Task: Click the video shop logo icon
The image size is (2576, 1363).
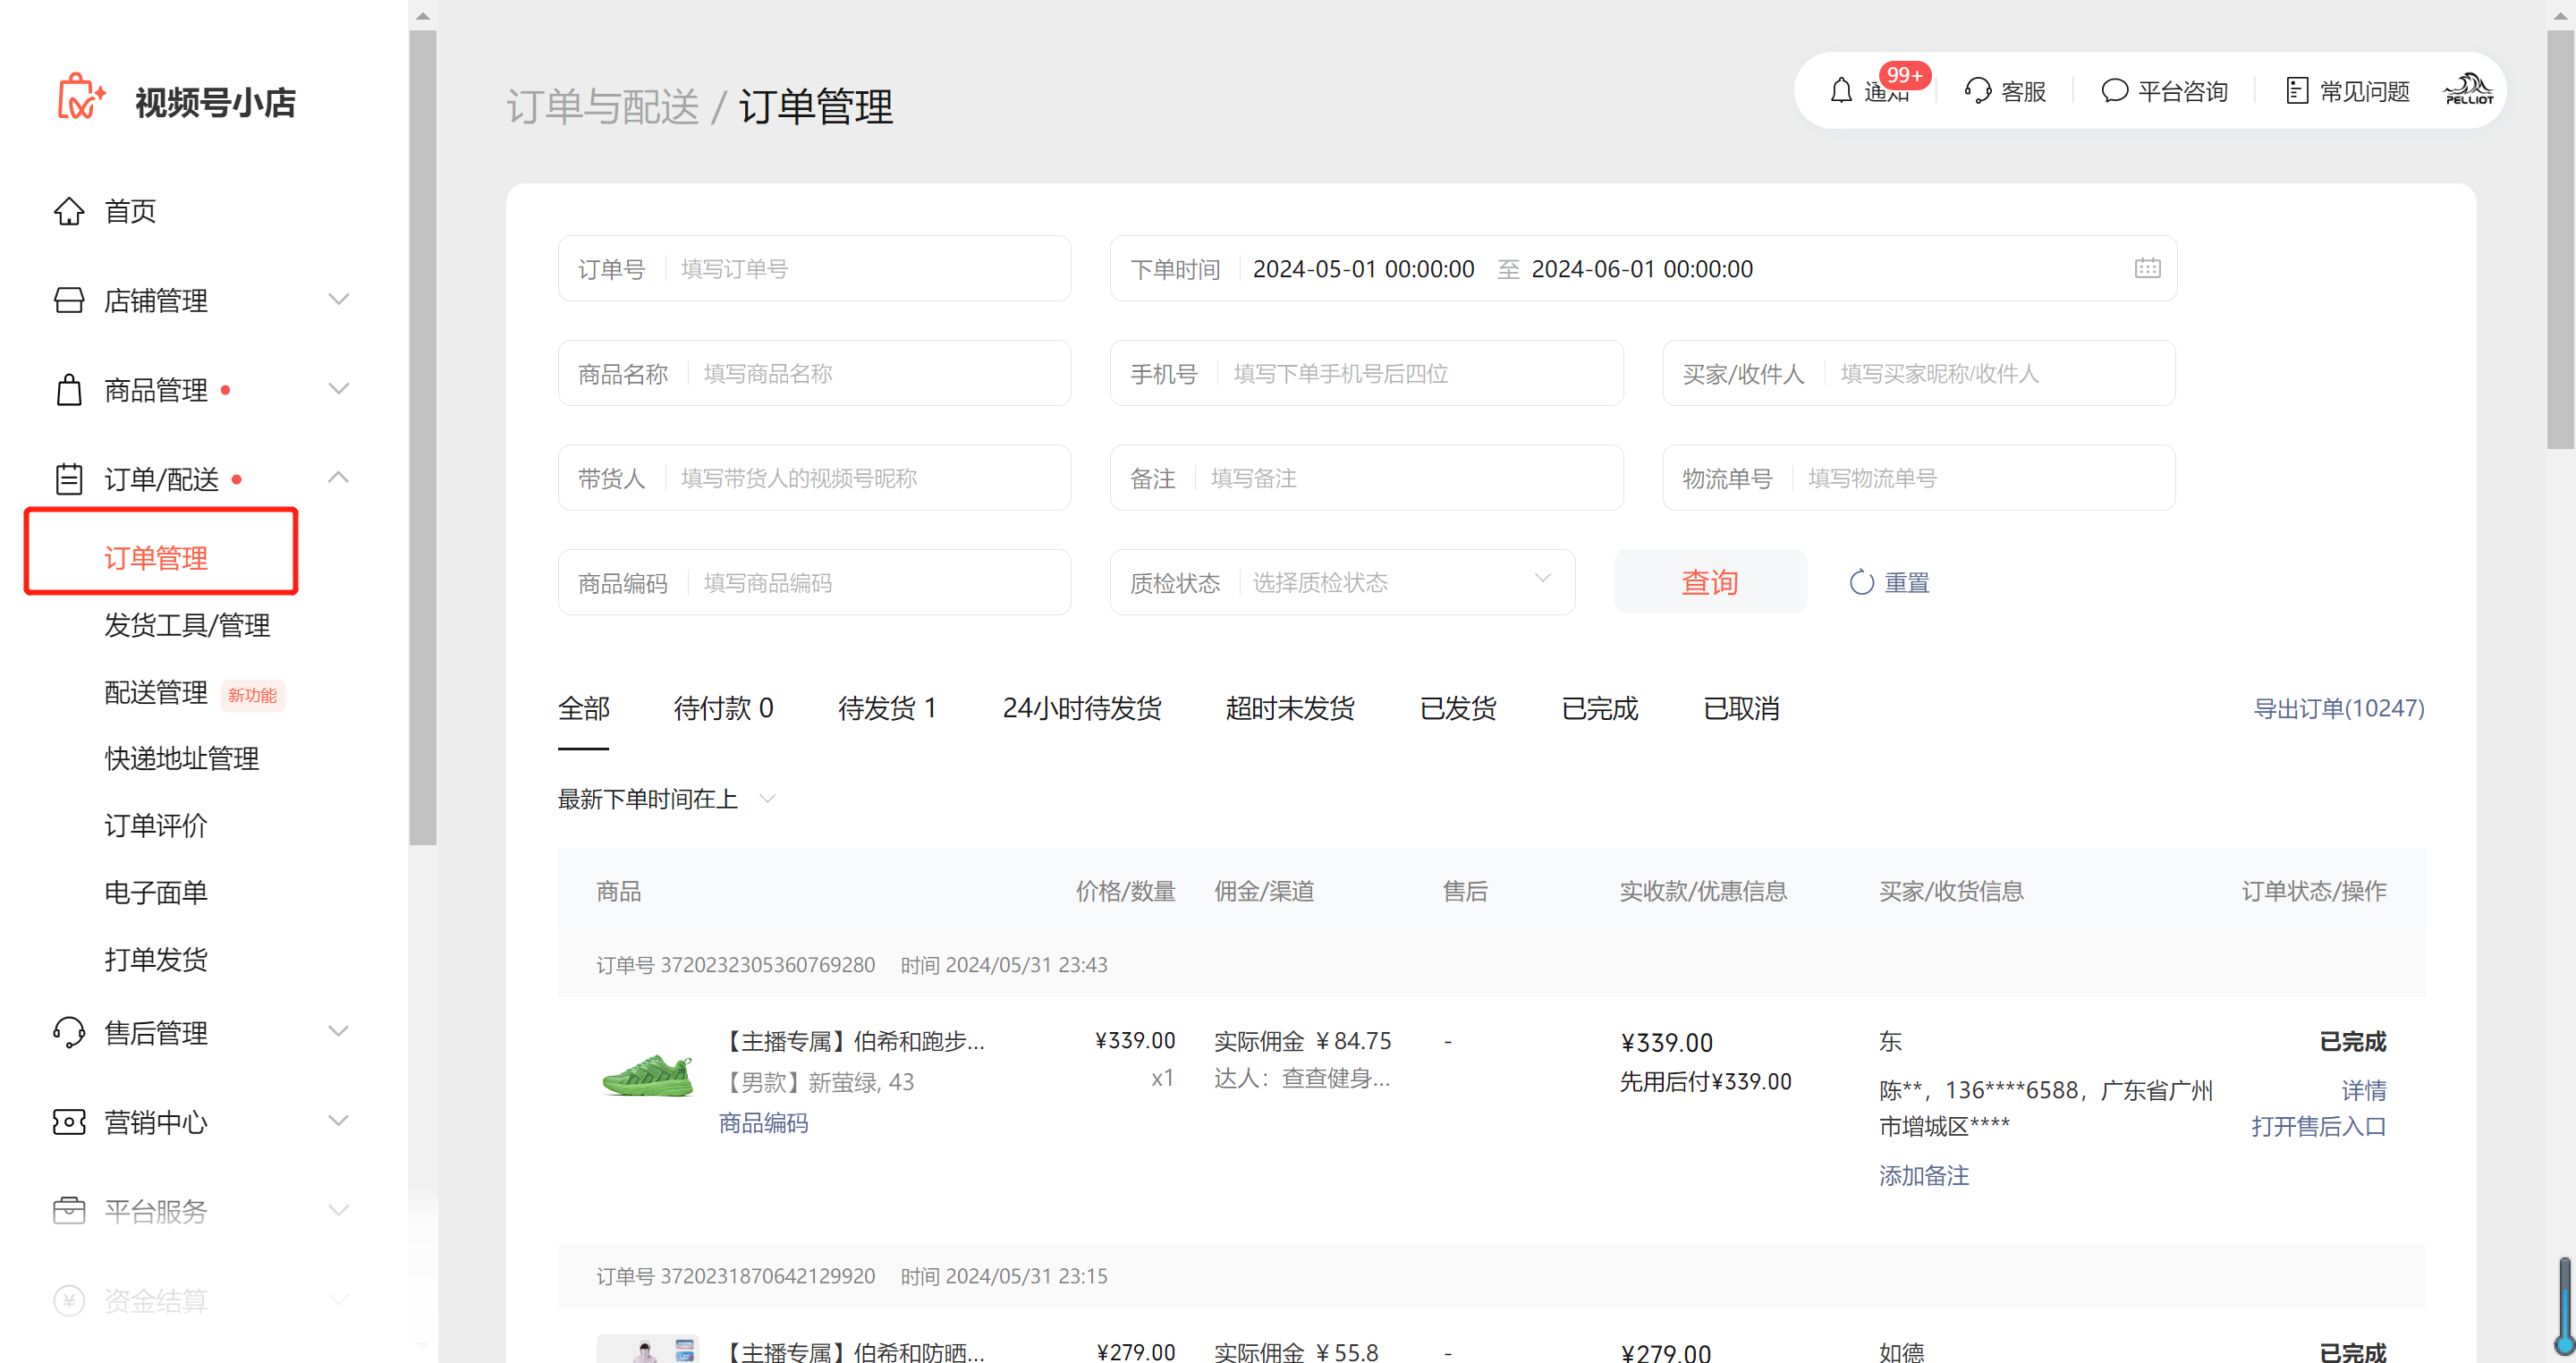Action: pos(80,98)
